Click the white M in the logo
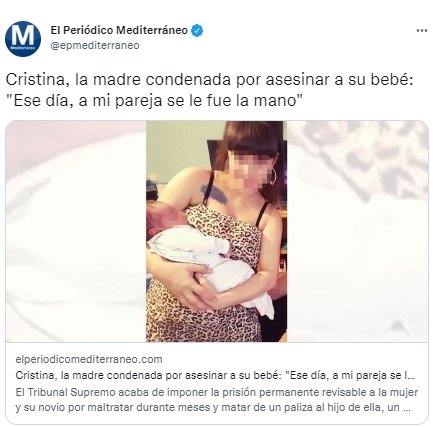The image size is (438, 427). tap(23, 36)
